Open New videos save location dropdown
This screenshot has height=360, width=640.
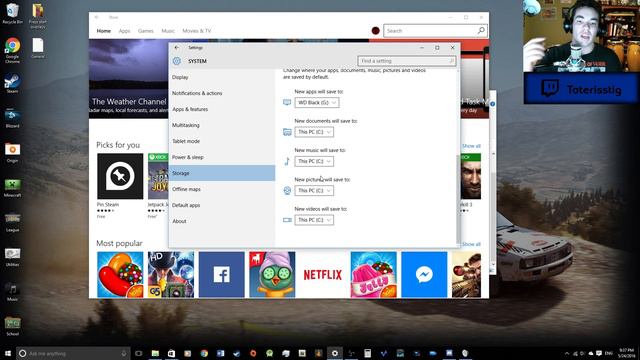pyautogui.click(x=314, y=220)
